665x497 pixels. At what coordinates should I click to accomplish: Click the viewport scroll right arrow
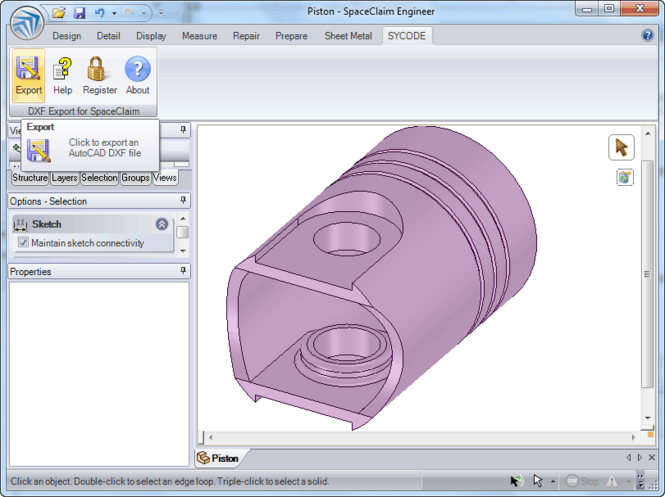pos(634,437)
